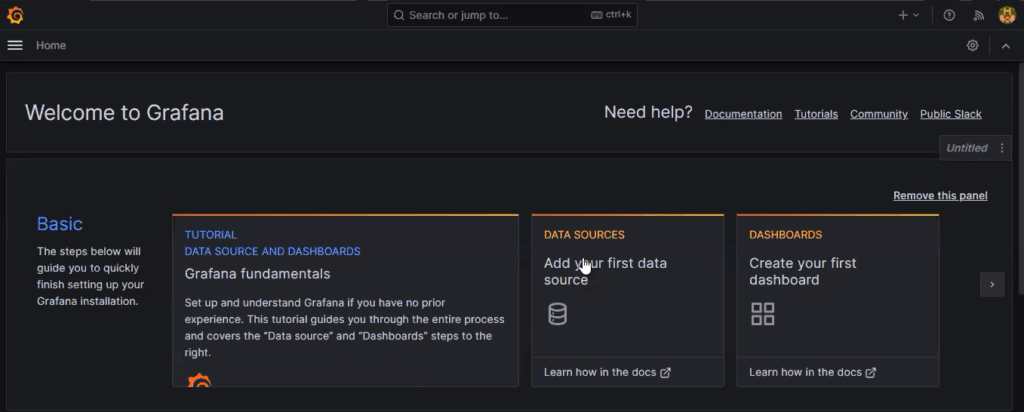The width and height of the screenshot is (1024, 412).
Task: Open the Documentation link
Action: pos(743,114)
